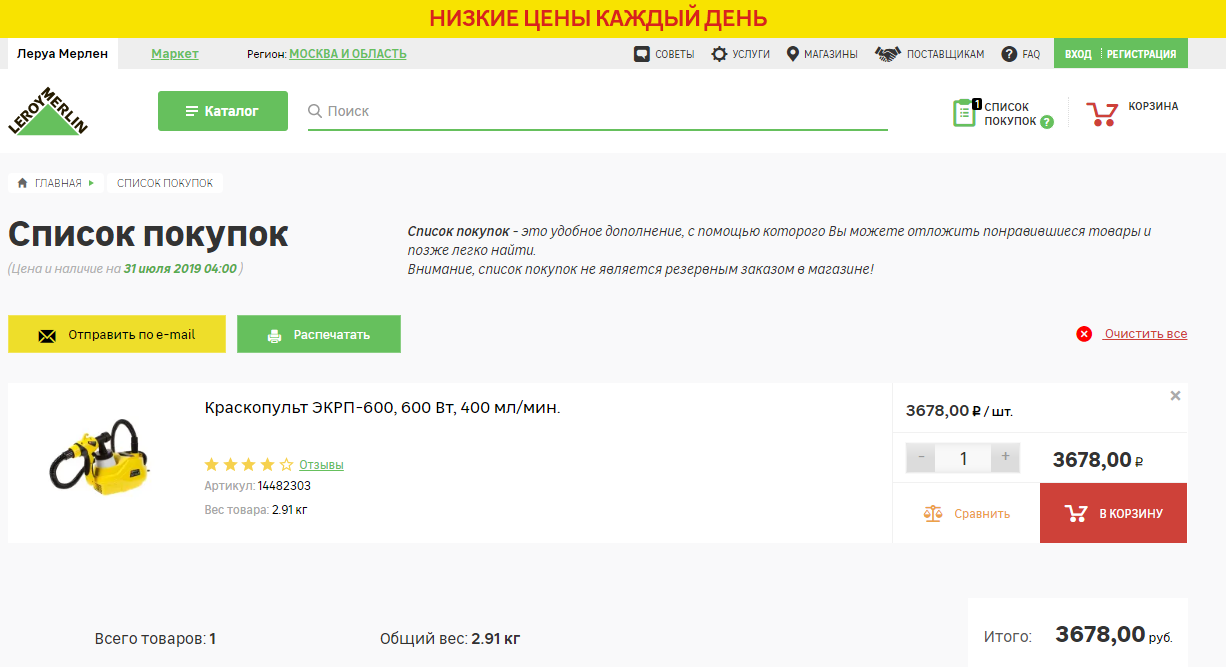This screenshot has width=1226, height=667.
Task: Click the Артикул 14482303 text
Action: [x=257, y=486]
